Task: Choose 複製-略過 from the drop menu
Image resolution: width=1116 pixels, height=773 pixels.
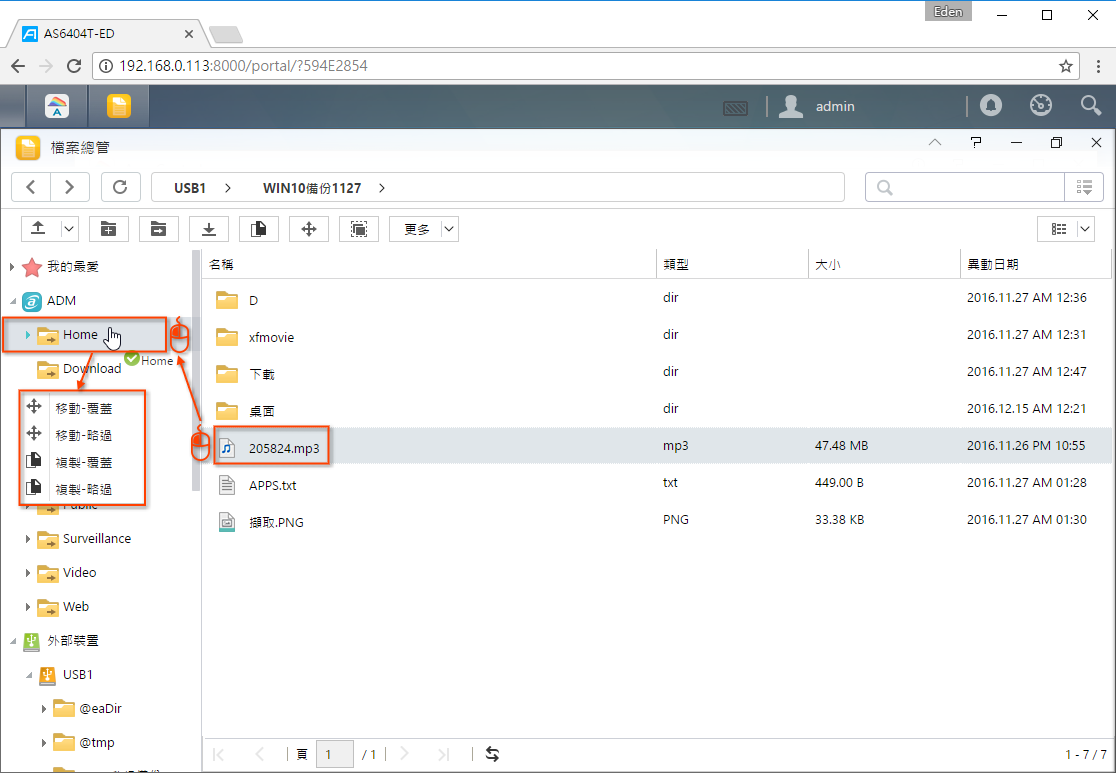Action: [x=83, y=489]
